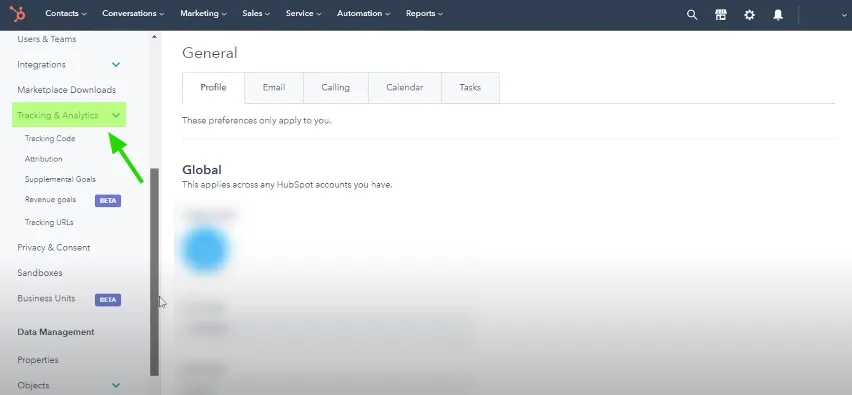Expand the account menu chevron

[x=843, y=15]
